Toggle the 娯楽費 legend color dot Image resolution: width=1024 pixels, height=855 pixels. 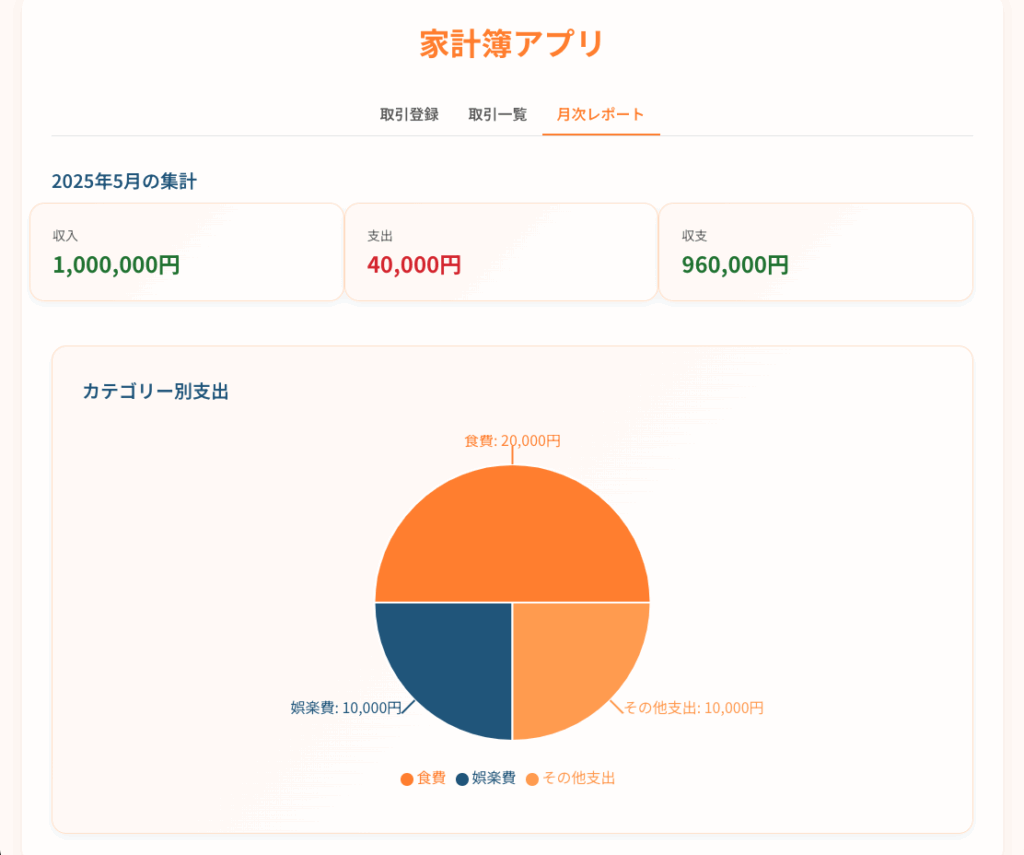462,779
